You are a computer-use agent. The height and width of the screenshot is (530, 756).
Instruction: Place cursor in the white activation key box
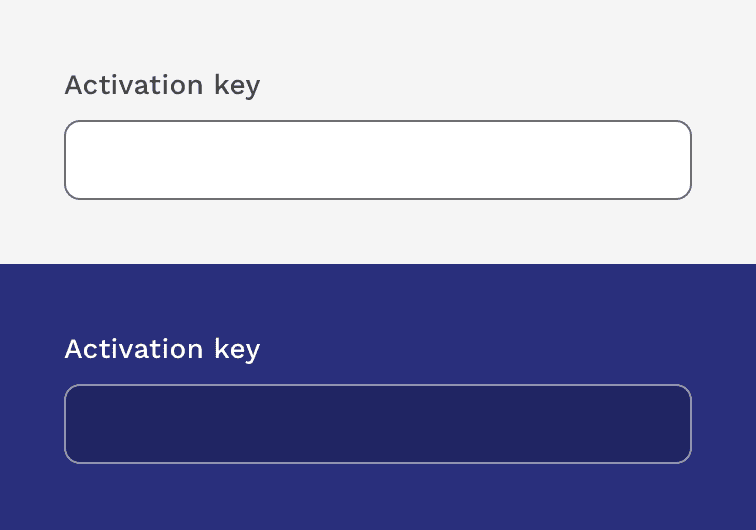coord(378,160)
